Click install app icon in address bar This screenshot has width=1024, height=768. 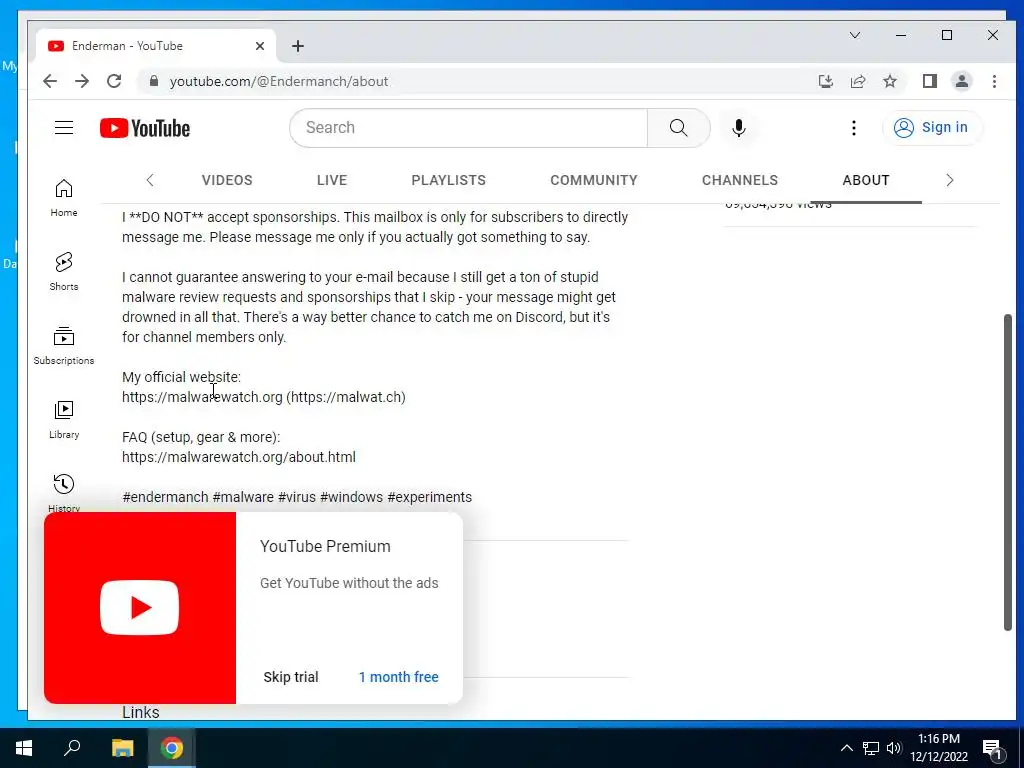point(825,81)
